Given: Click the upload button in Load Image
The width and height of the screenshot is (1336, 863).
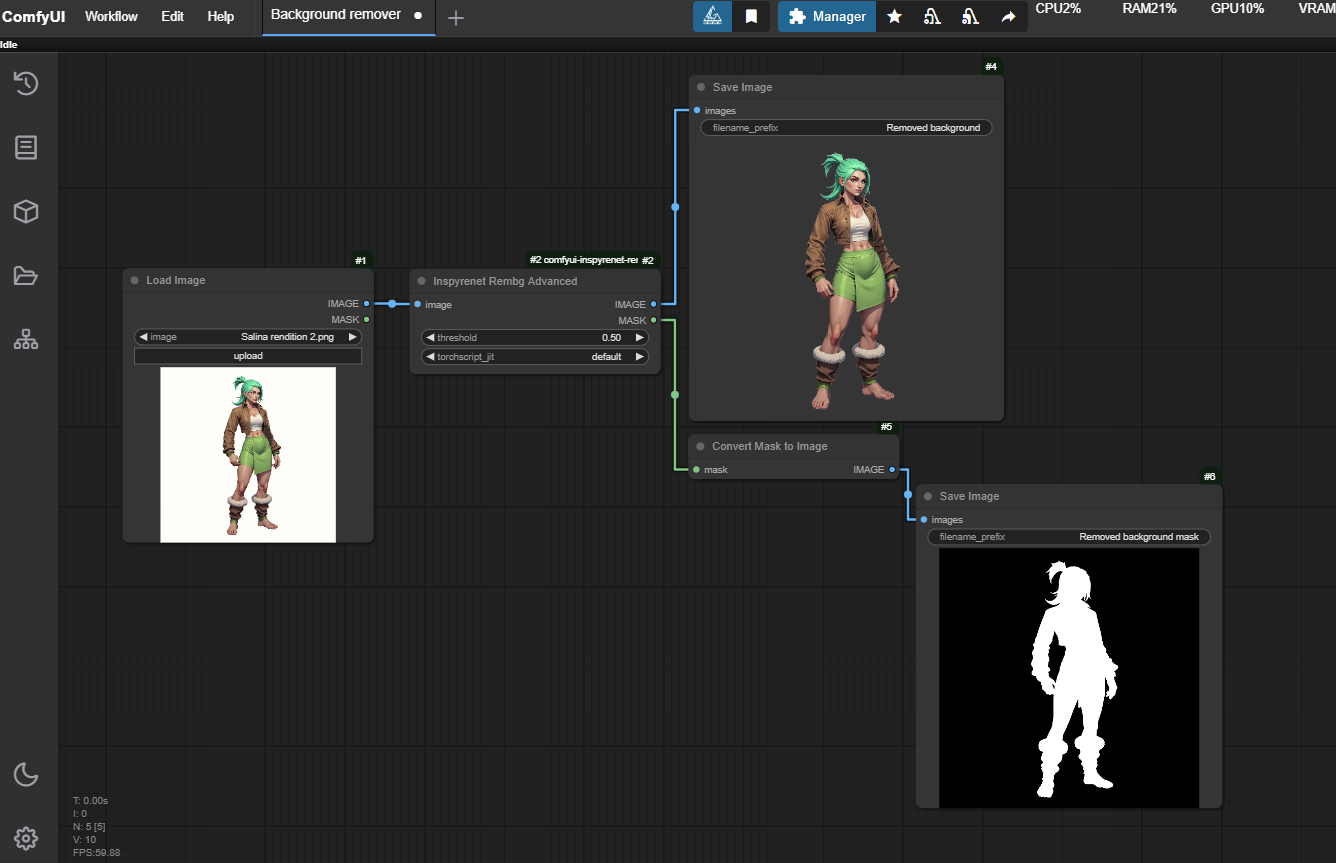Looking at the screenshot, I should pos(248,356).
